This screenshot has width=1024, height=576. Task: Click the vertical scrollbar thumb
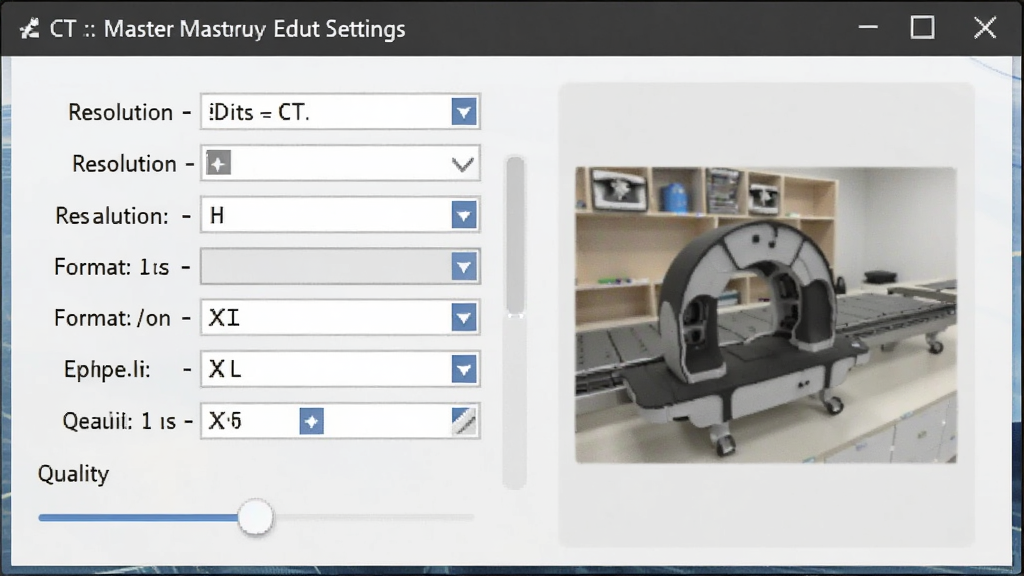click(515, 236)
